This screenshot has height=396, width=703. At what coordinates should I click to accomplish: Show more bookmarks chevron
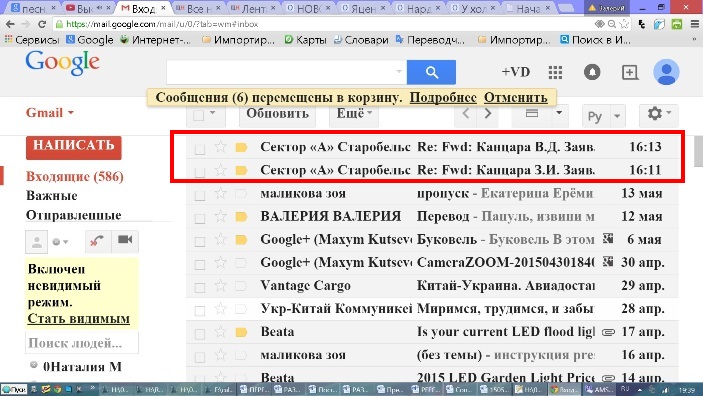click(x=694, y=40)
